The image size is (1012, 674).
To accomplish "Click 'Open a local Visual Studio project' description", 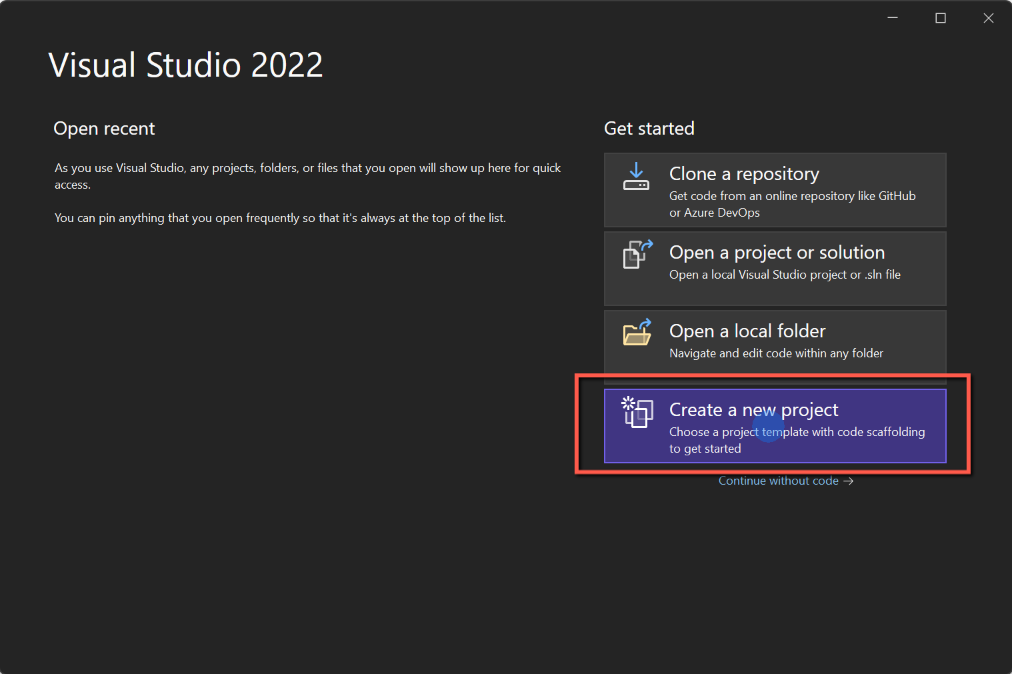I will pyautogui.click(x=784, y=275).
